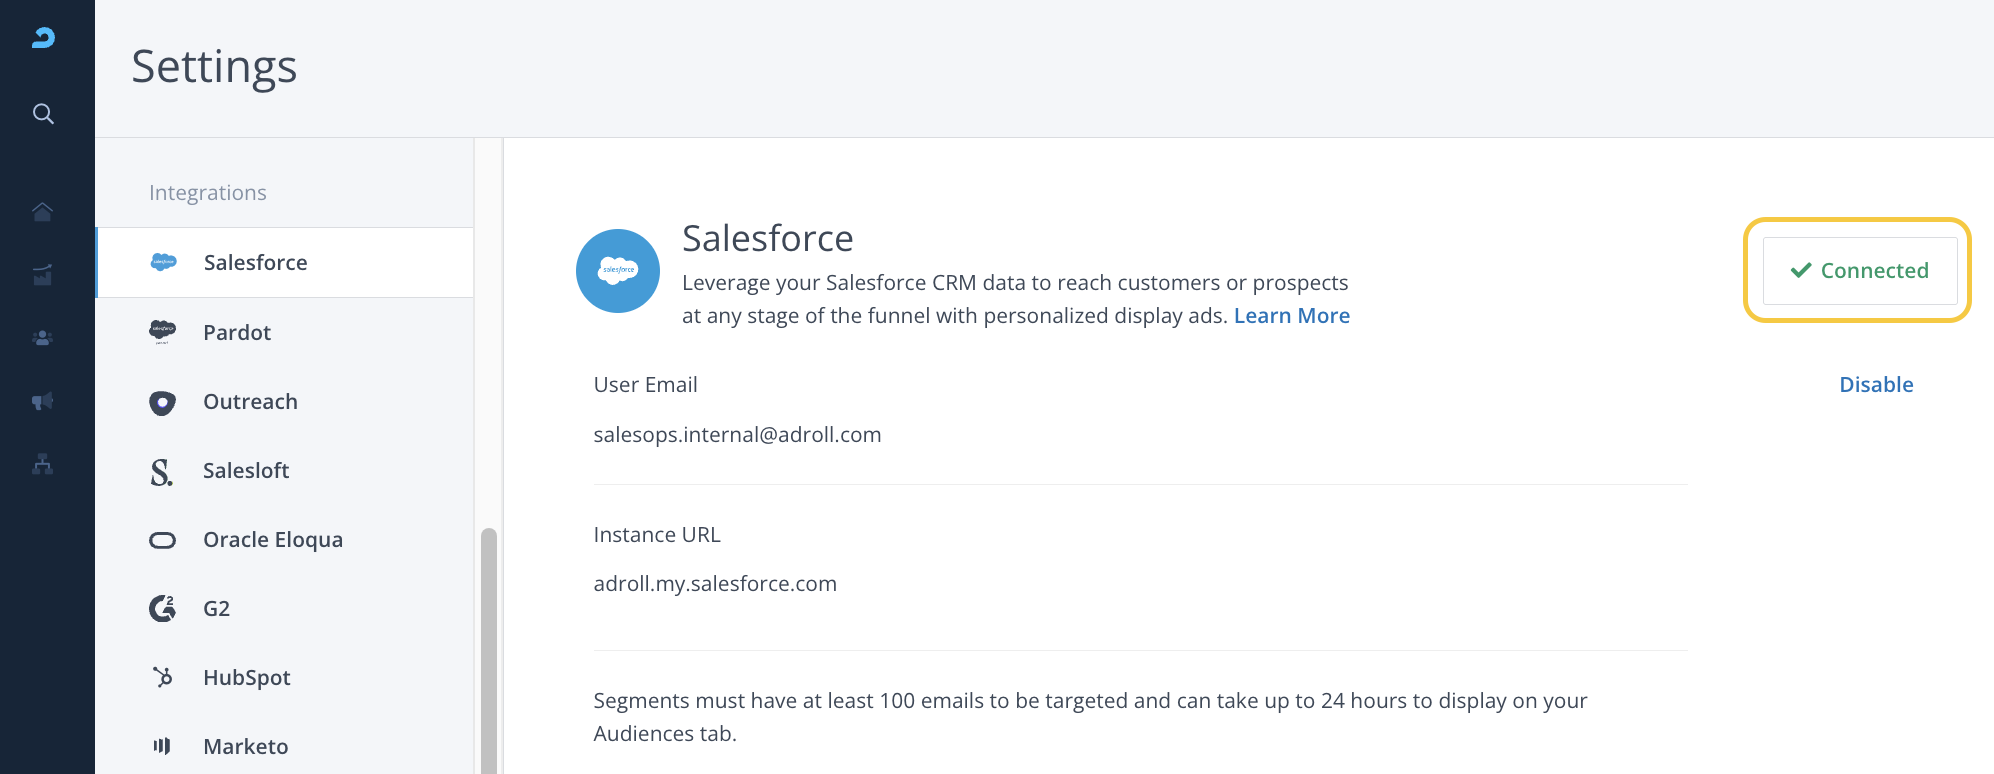Open the HubSpot integration page
This screenshot has width=1994, height=774.
246,678
